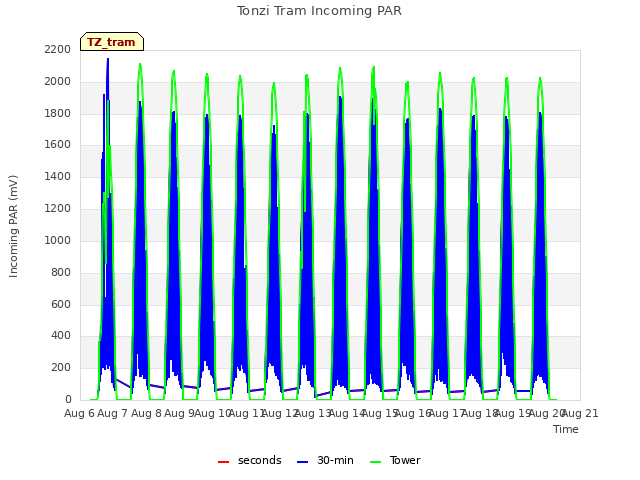Click the red seconds legend color marker

pos(224,462)
